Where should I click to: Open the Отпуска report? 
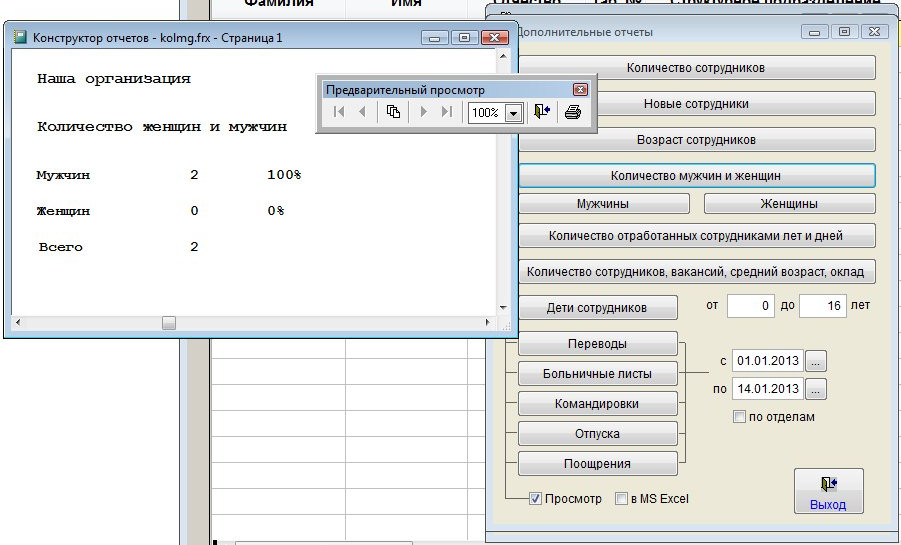tap(597, 433)
